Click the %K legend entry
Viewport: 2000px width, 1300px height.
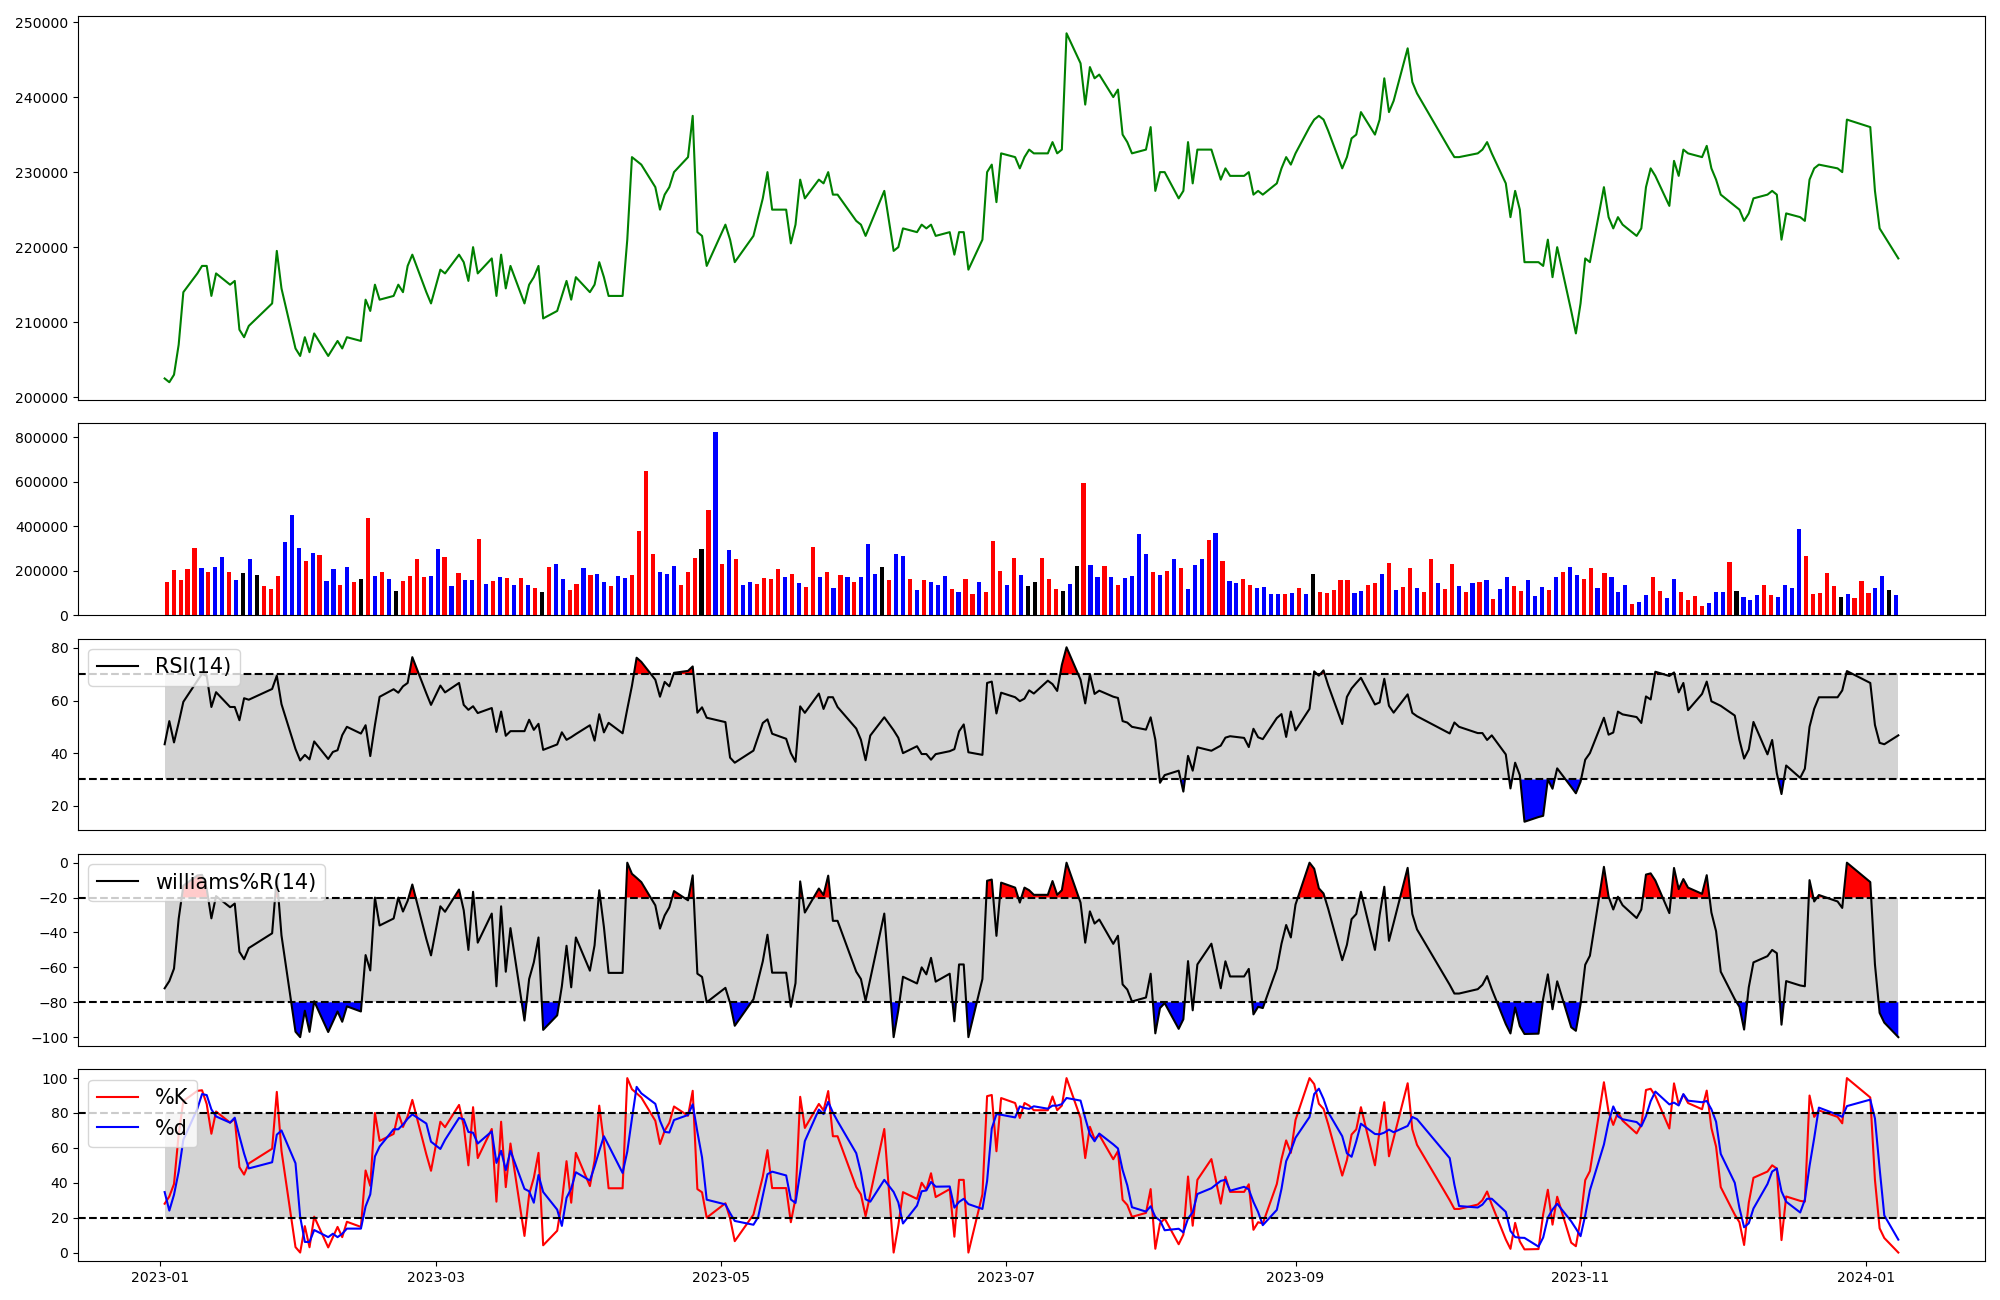(x=171, y=1097)
